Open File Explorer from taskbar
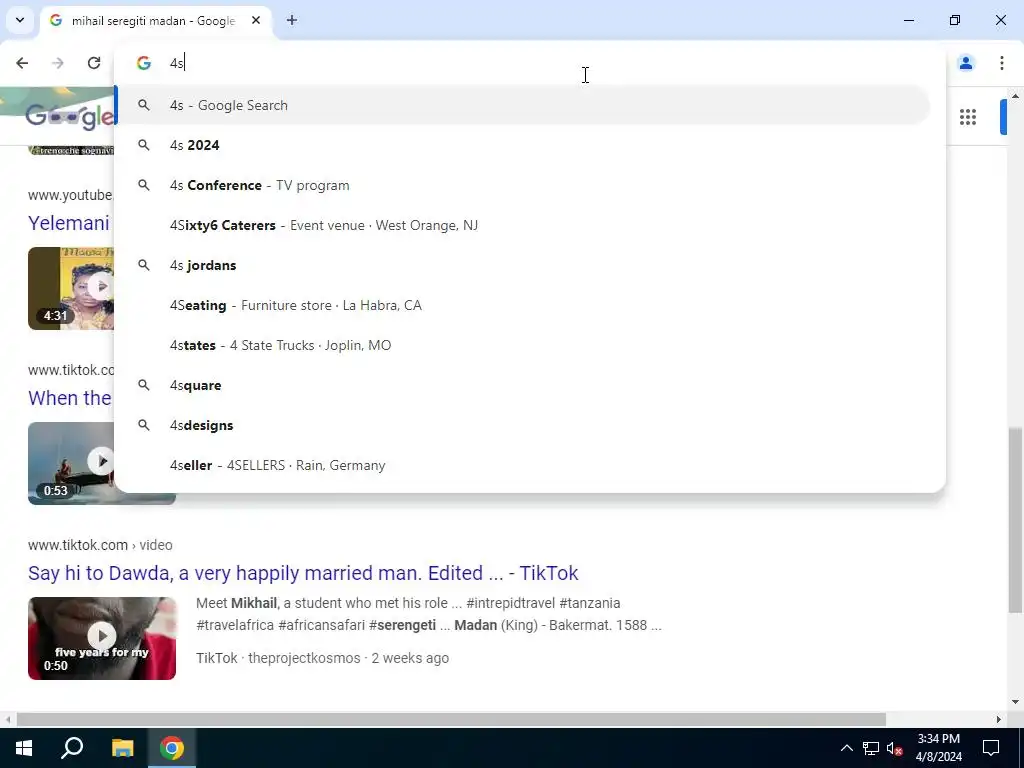Viewport: 1024px width, 768px height. click(122, 748)
